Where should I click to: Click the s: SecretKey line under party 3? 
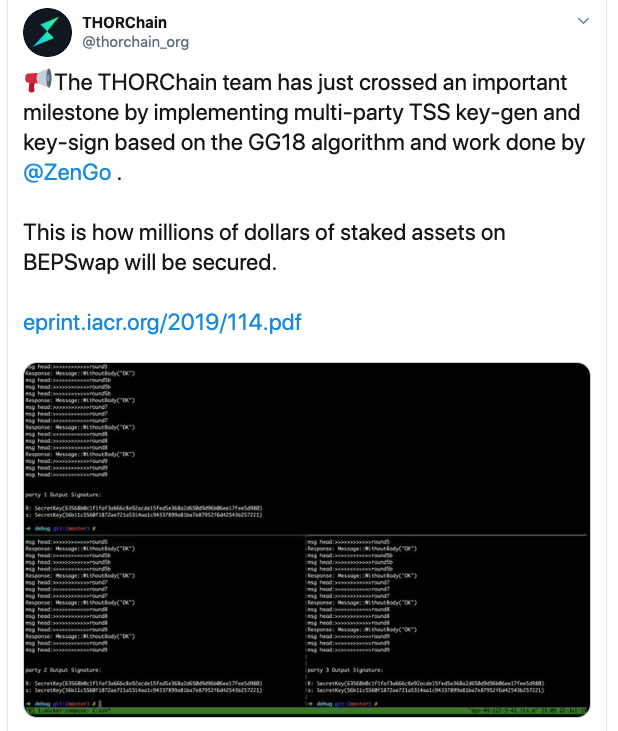pos(426,690)
